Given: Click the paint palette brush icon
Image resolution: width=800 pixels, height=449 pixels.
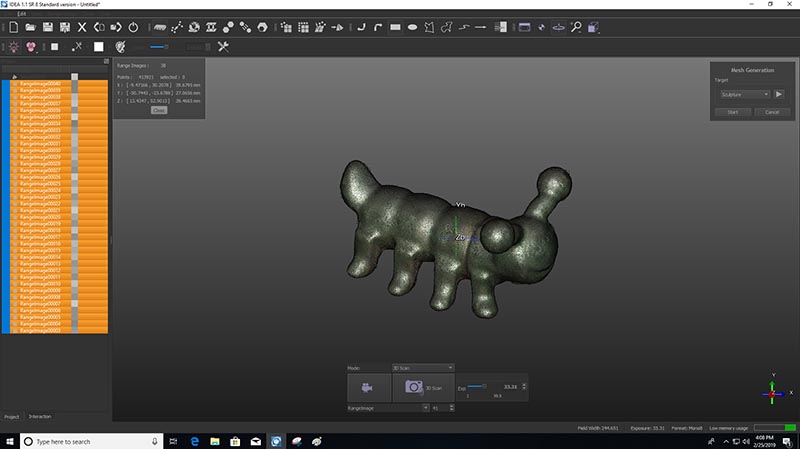Looking at the screenshot, I should pos(120,47).
